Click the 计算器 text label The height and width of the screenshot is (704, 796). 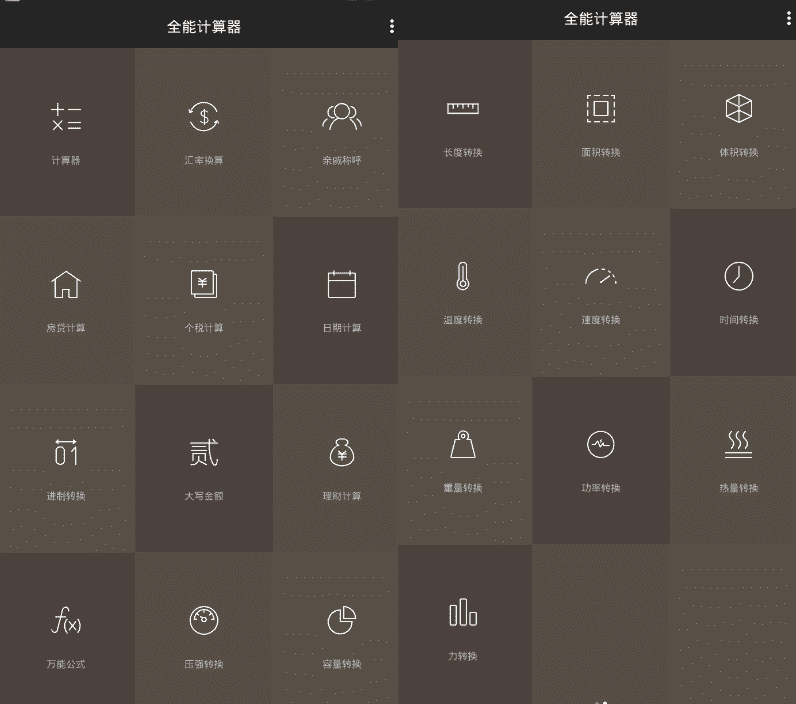point(66,160)
